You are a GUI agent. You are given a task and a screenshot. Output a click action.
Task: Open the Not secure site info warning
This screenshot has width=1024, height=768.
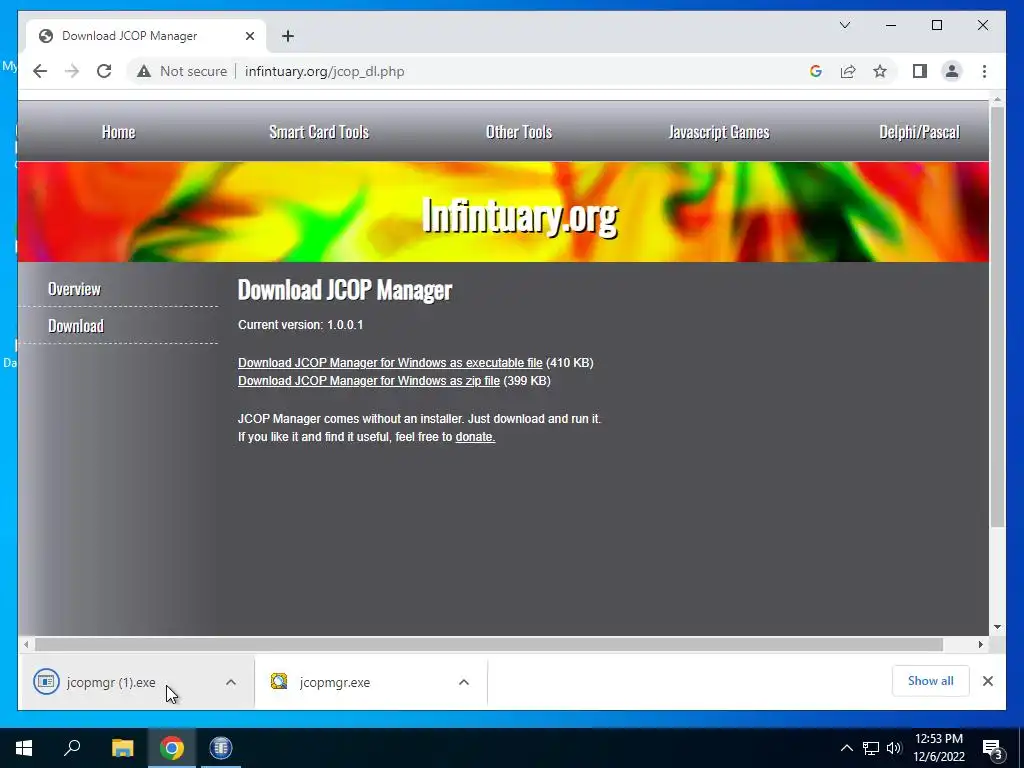182,71
